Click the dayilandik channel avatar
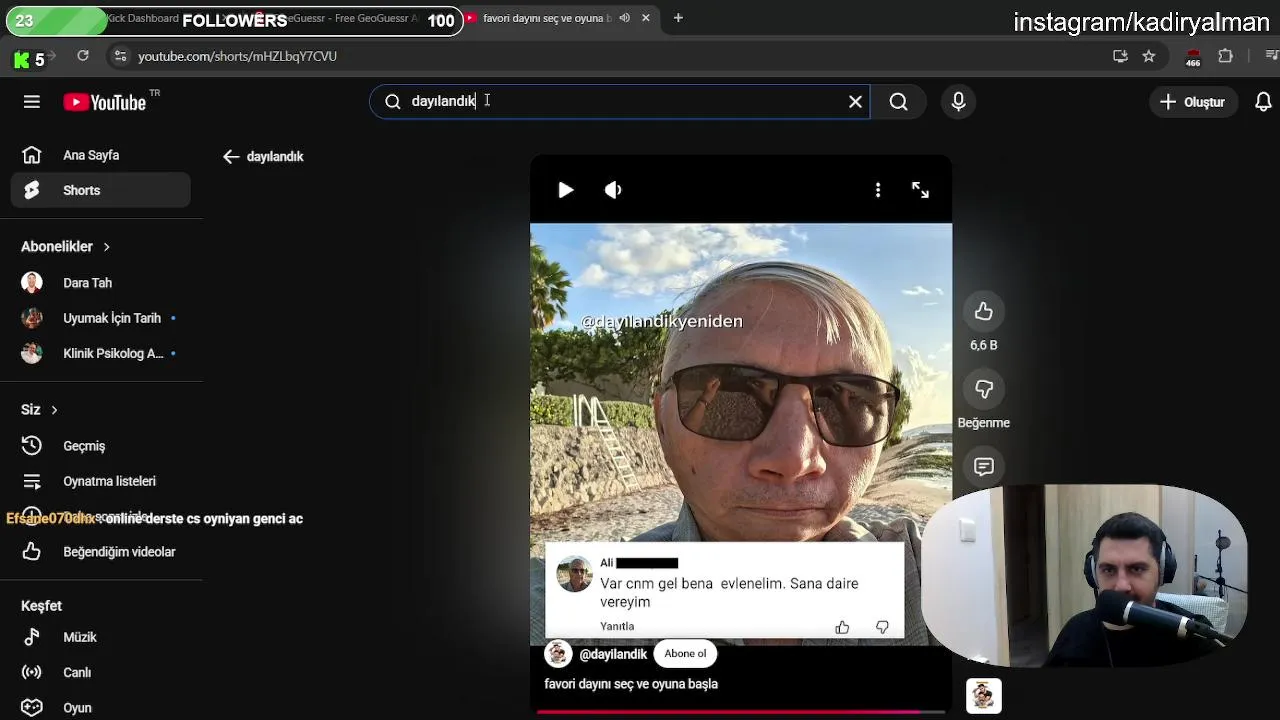The image size is (1280, 720). pos(558,654)
